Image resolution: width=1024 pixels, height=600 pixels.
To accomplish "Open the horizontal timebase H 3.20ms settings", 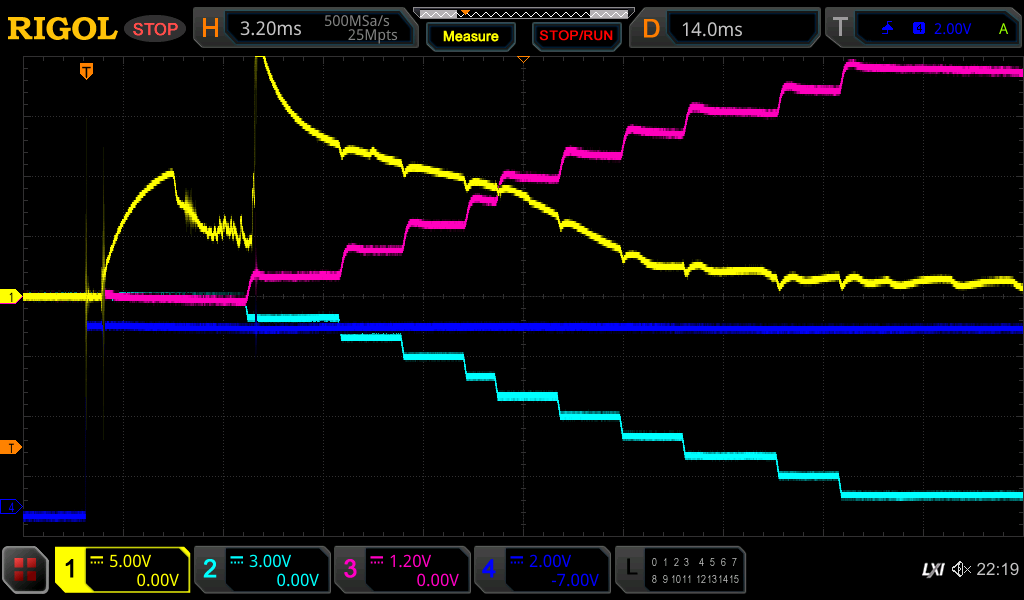I will coord(305,29).
